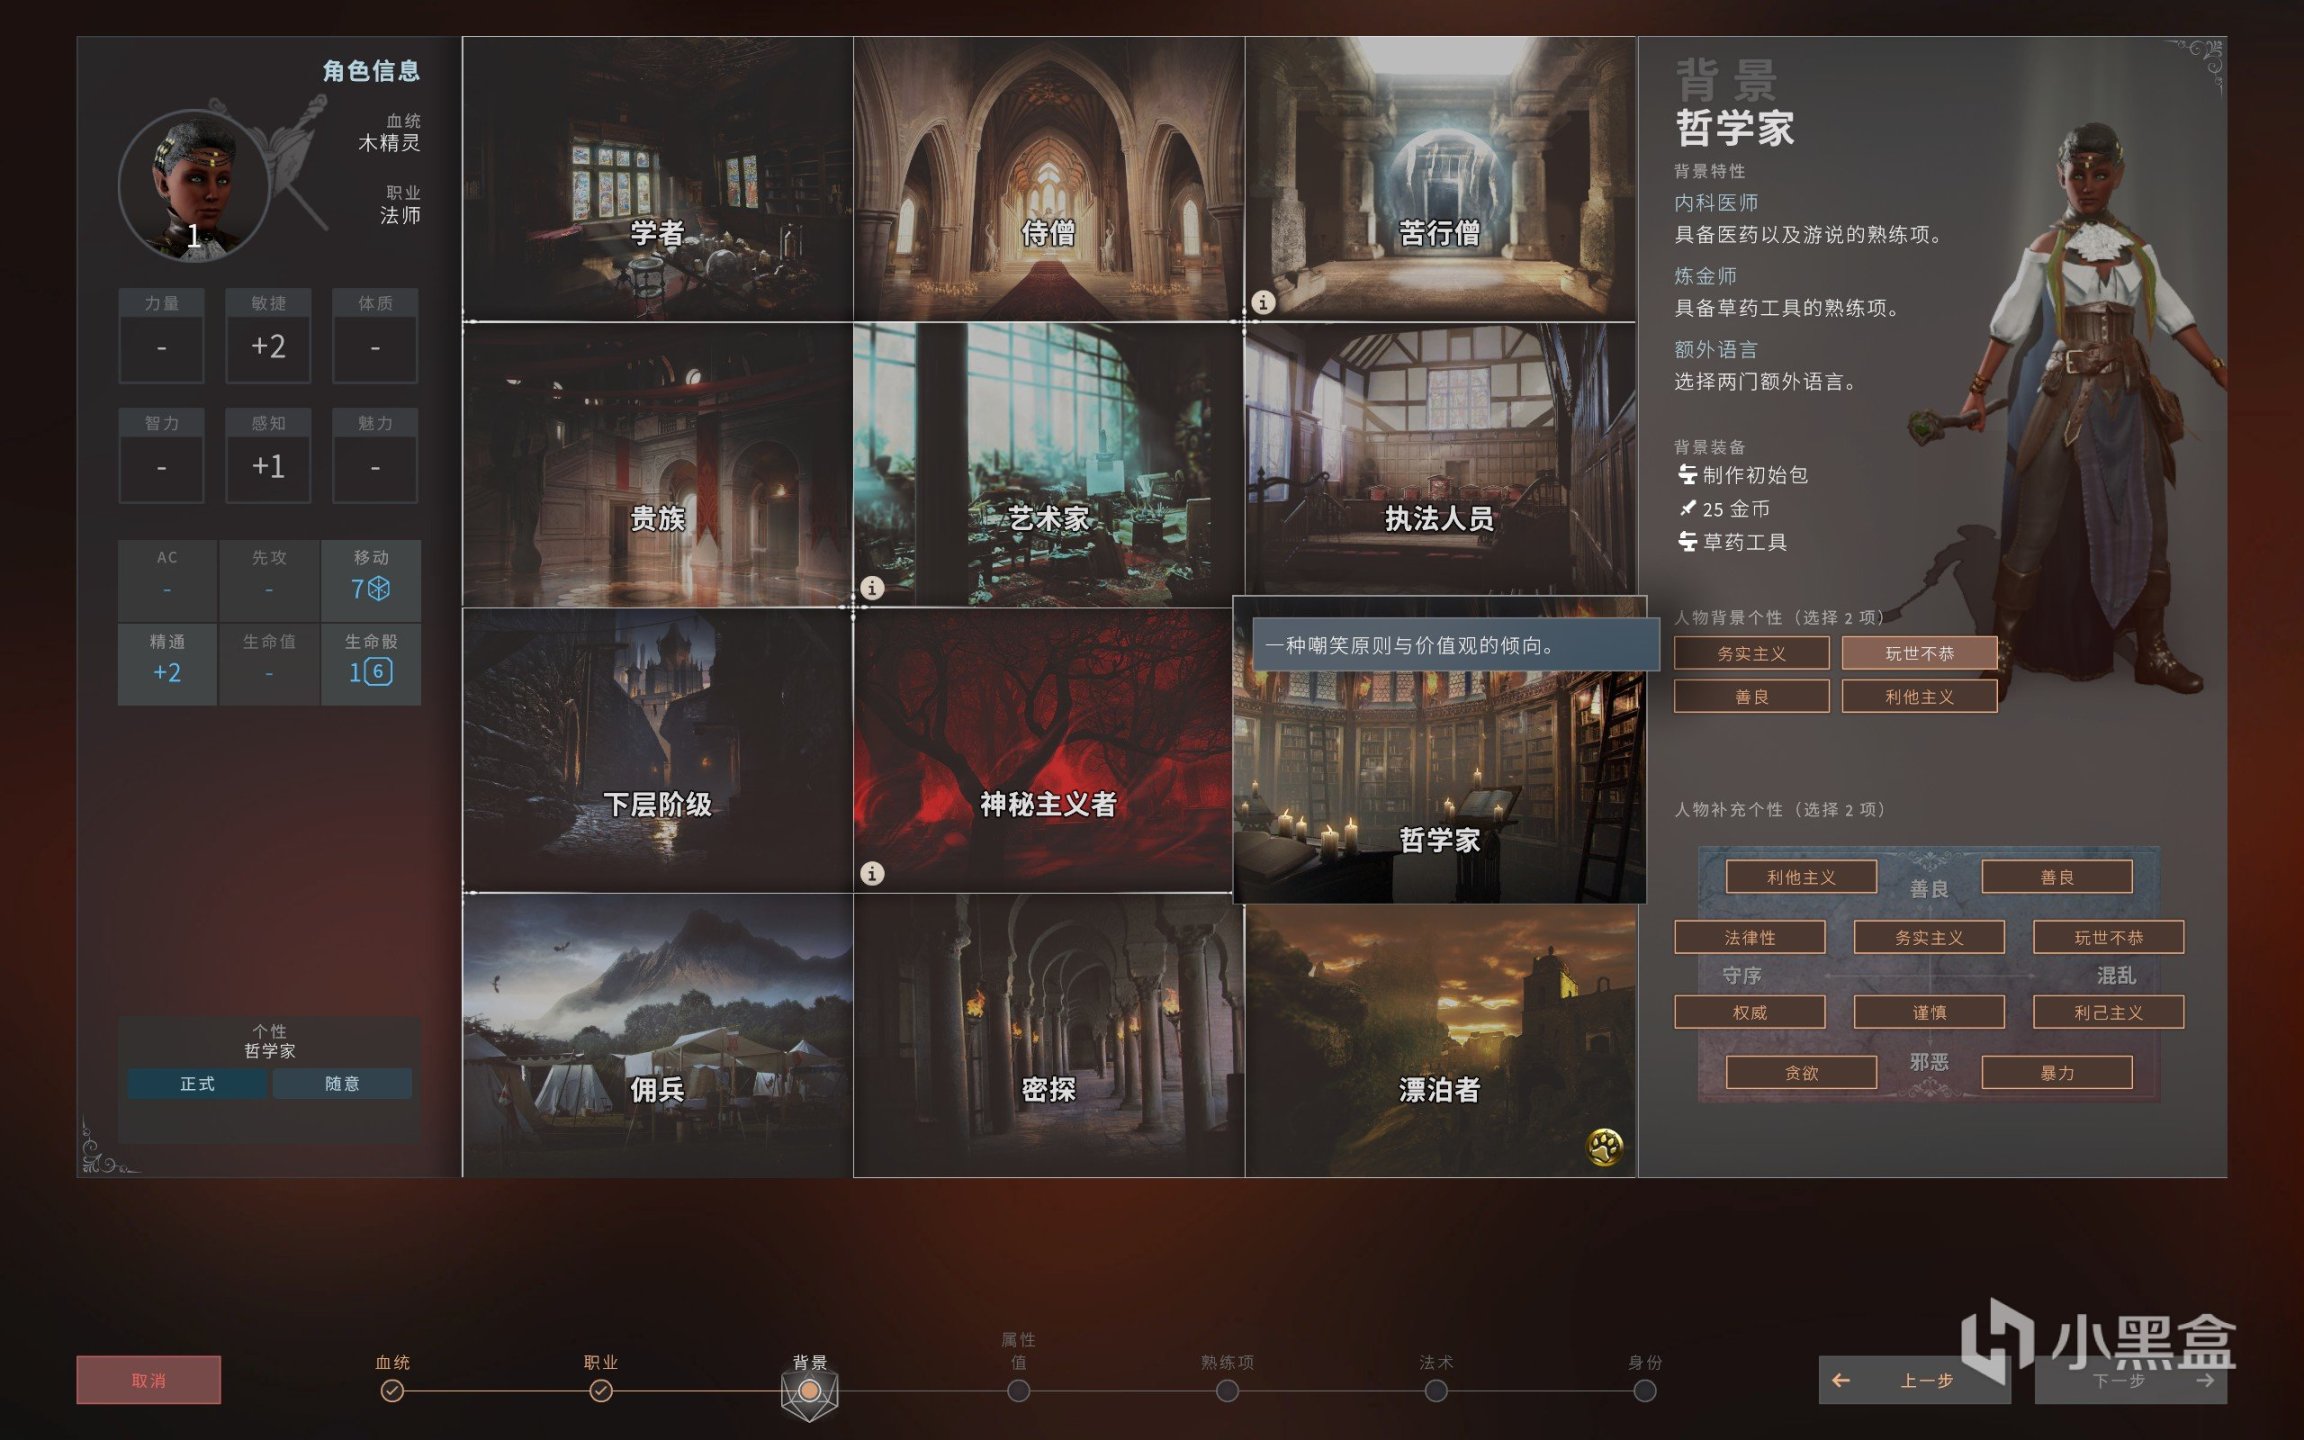Toggle 善良 in supplementary personality grid
Screen dimensions: 2304x1440
(x=2057, y=877)
